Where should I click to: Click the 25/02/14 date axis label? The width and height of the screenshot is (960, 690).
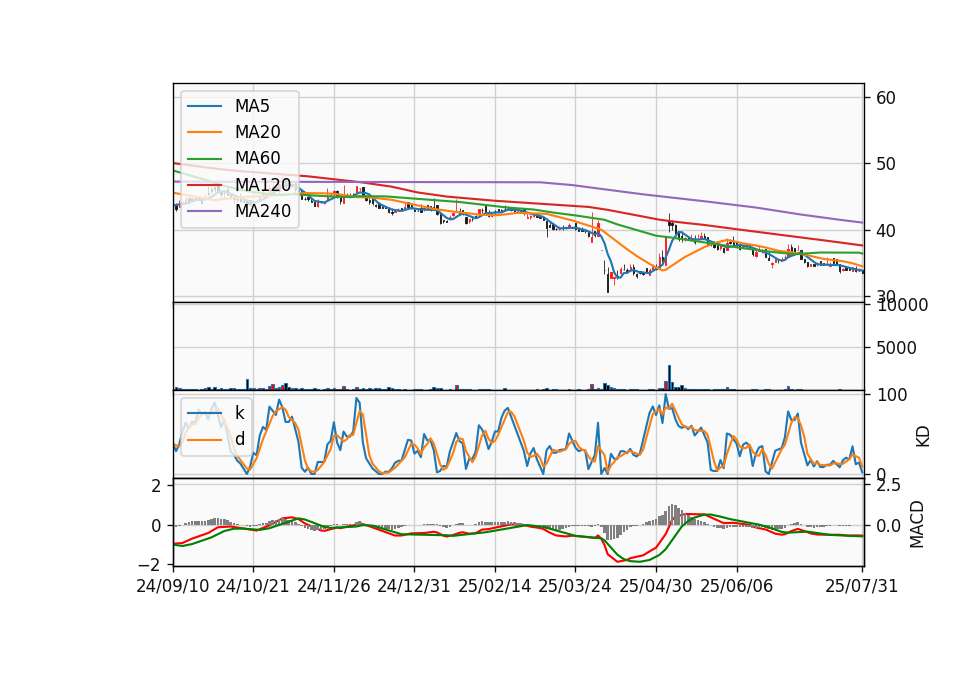495,586
